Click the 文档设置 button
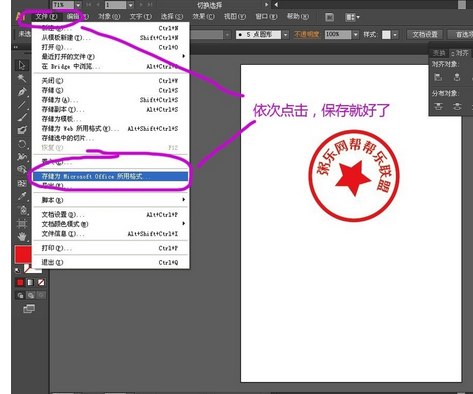Screen dimensions: 473x394 (x=425, y=34)
